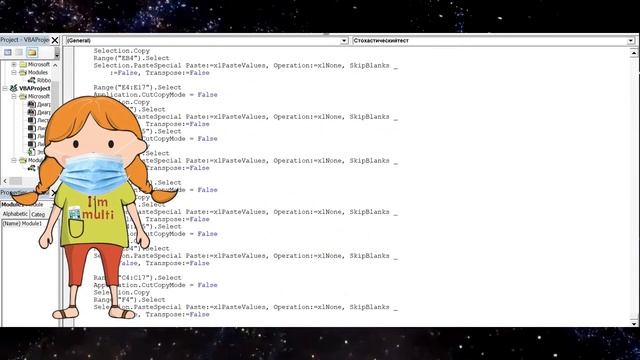Click the Project tree horizontal scroll-left arrow
The width and height of the screenshot is (640, 360).
click(5, 181)
